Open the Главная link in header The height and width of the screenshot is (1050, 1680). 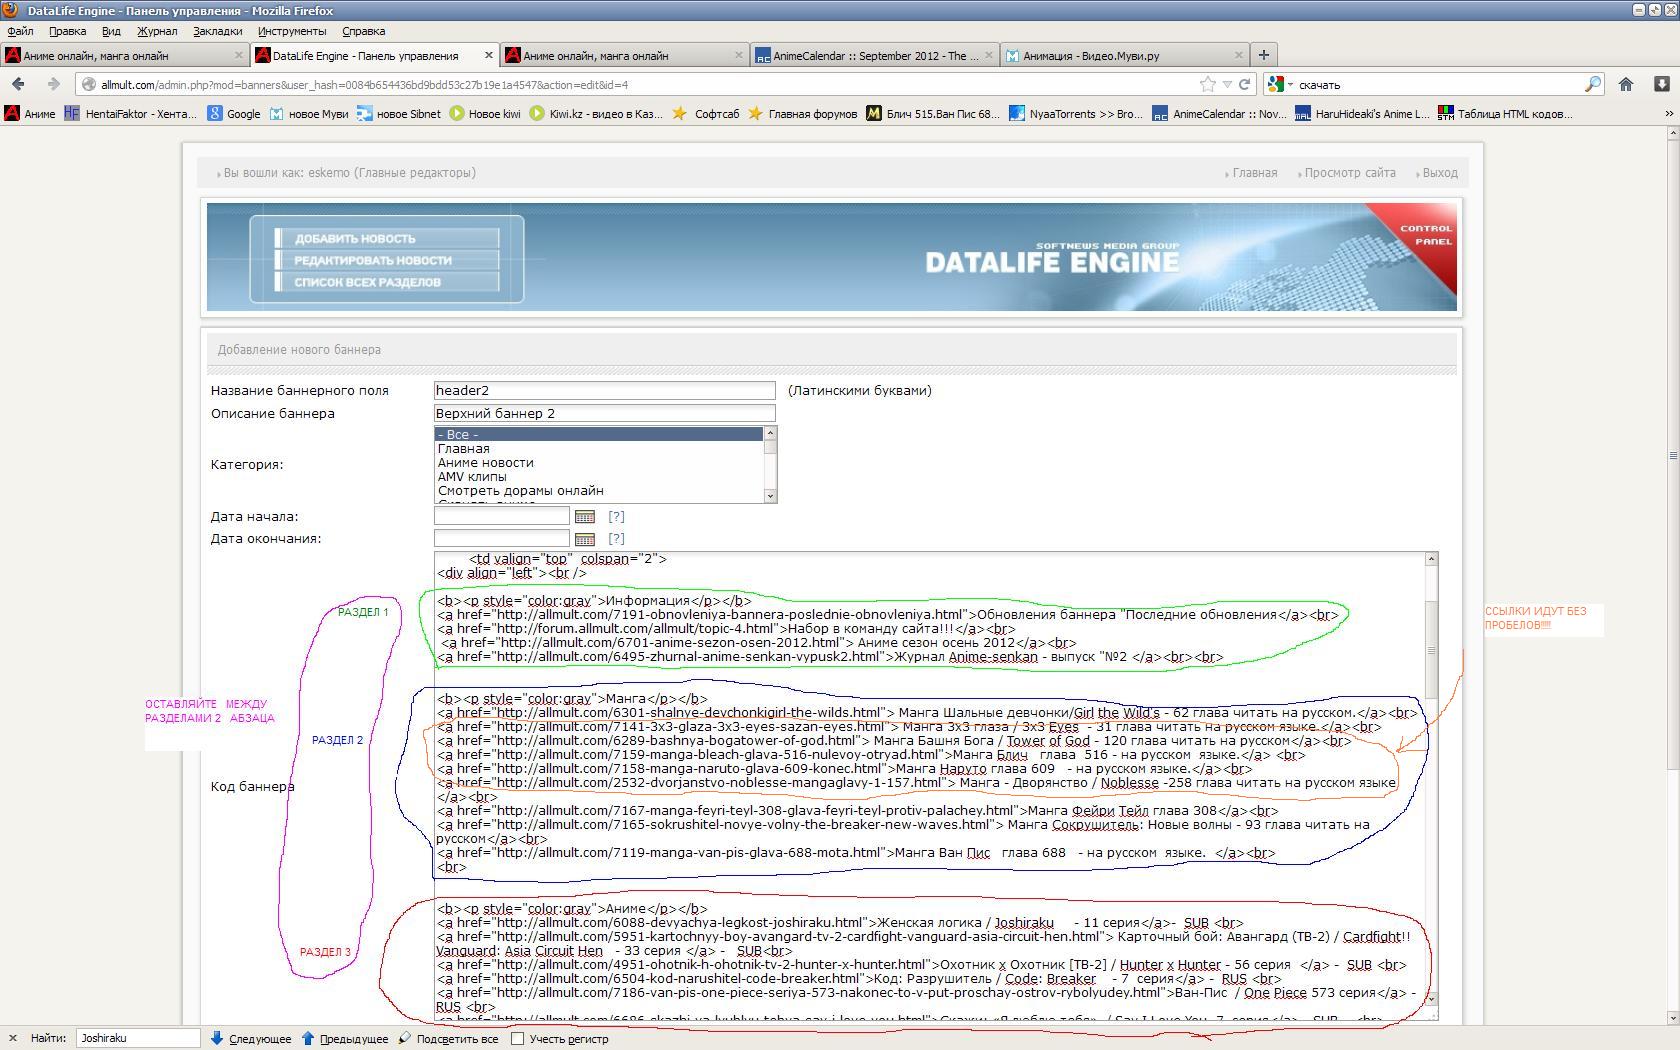[1254, 173]
